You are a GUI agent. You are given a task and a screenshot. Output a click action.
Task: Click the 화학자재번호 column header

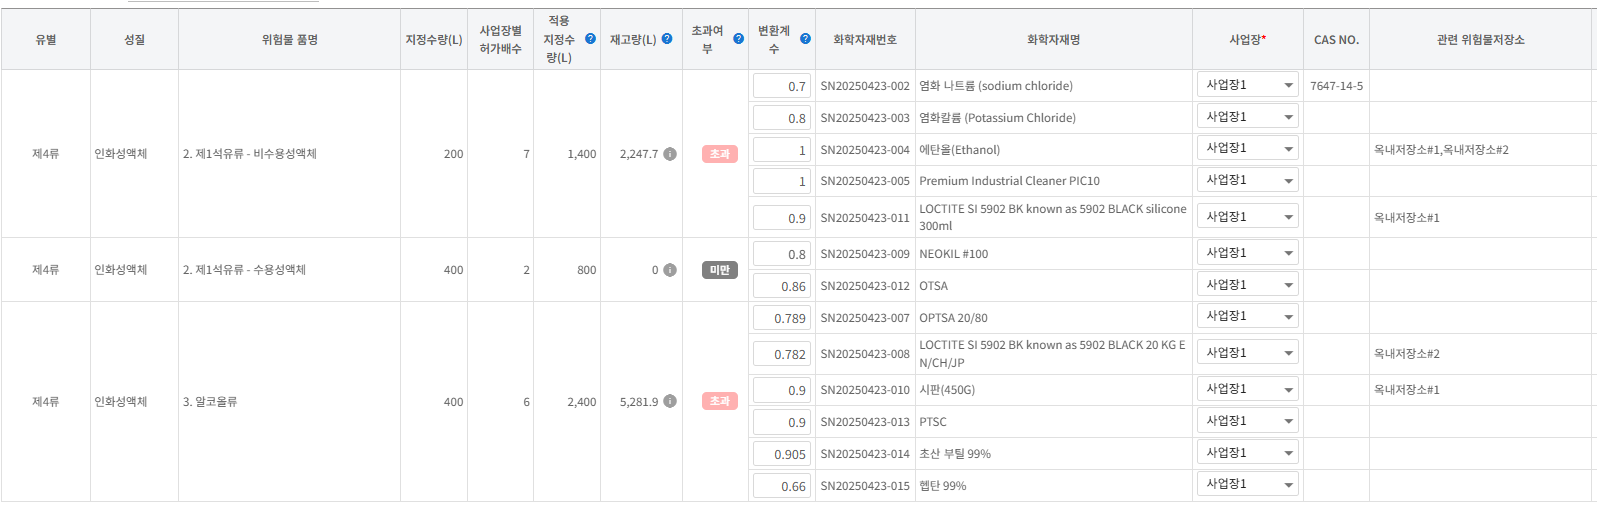[x=865, y=40]
